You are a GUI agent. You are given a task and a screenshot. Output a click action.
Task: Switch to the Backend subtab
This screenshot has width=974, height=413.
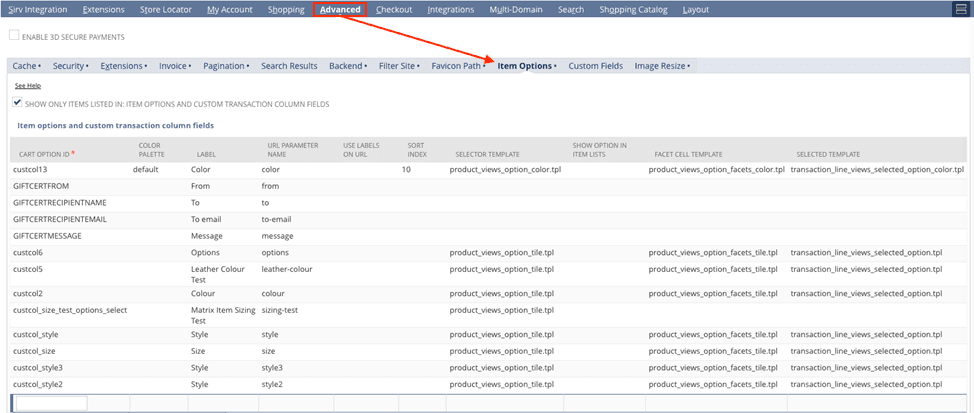pyautogui.click(x=348, y=66)
